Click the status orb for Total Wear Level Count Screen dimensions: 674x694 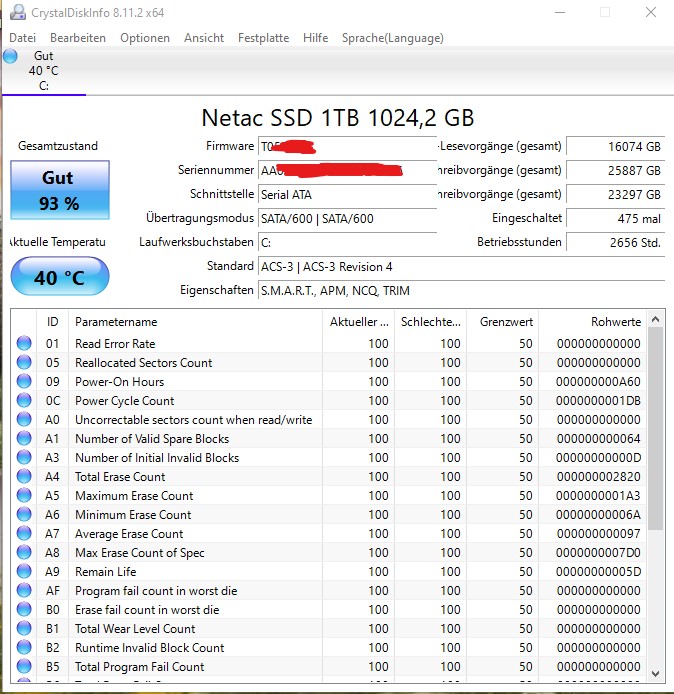click(x=24, y=628)
